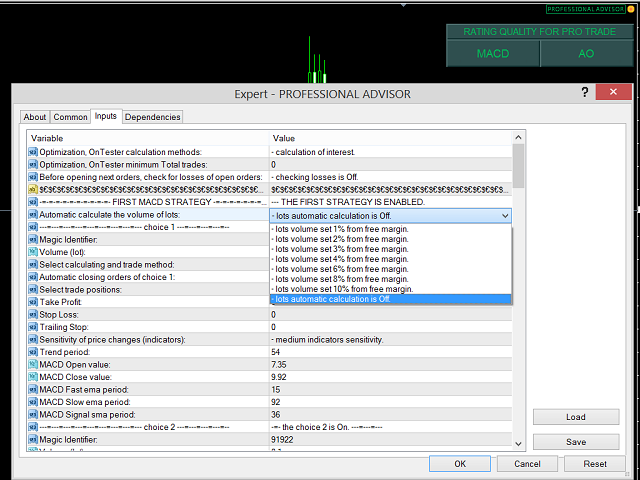Click the MACD Open value double-type icon
The width and height of the screenshot is (640, 480).
pos(33,365)
